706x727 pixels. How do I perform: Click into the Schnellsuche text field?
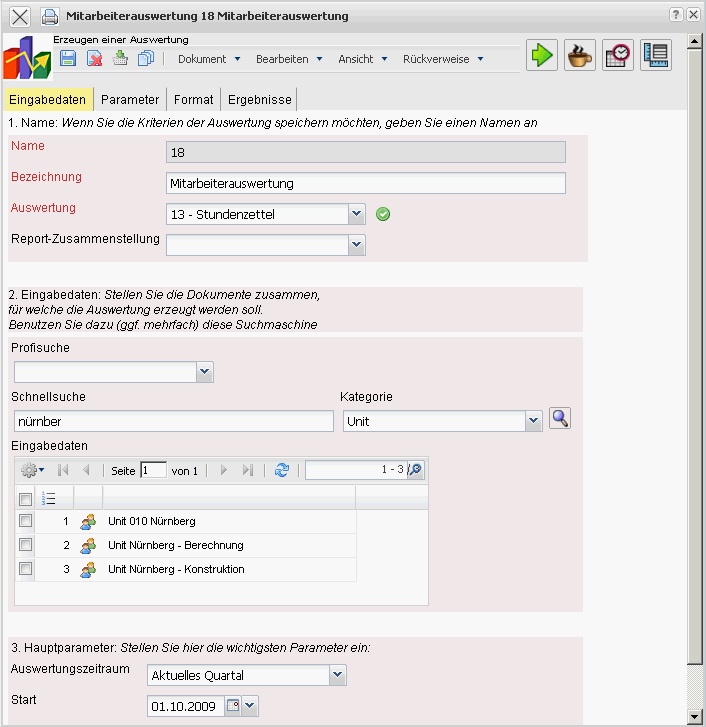173,422
